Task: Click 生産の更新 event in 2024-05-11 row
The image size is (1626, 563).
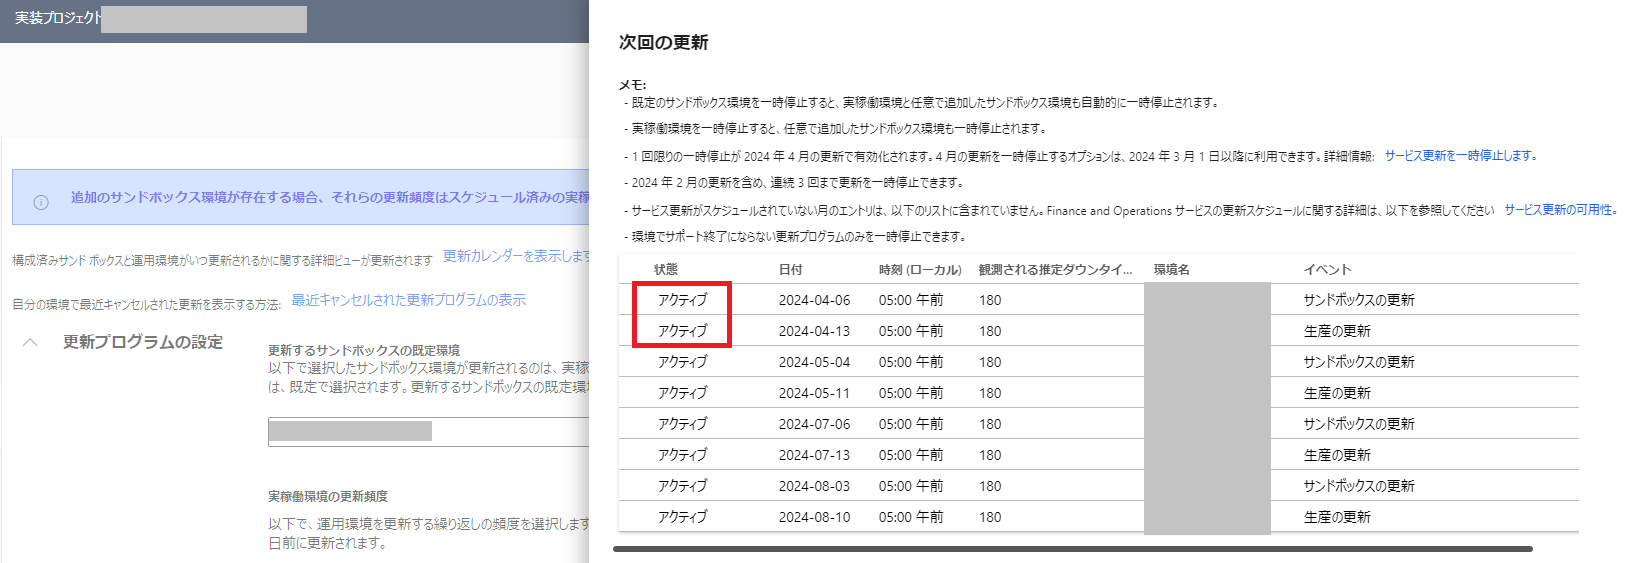Action: click(x=1337, y=393)
